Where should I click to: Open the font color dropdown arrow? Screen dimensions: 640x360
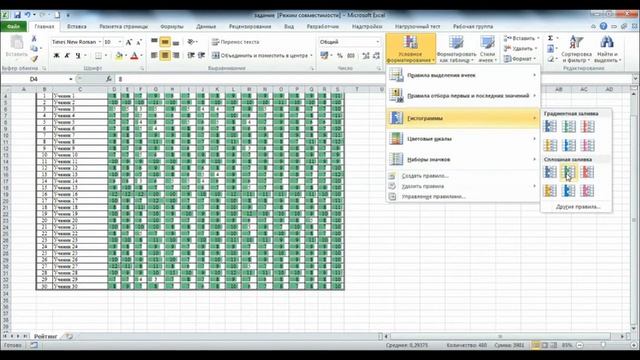tap(141, 56)
